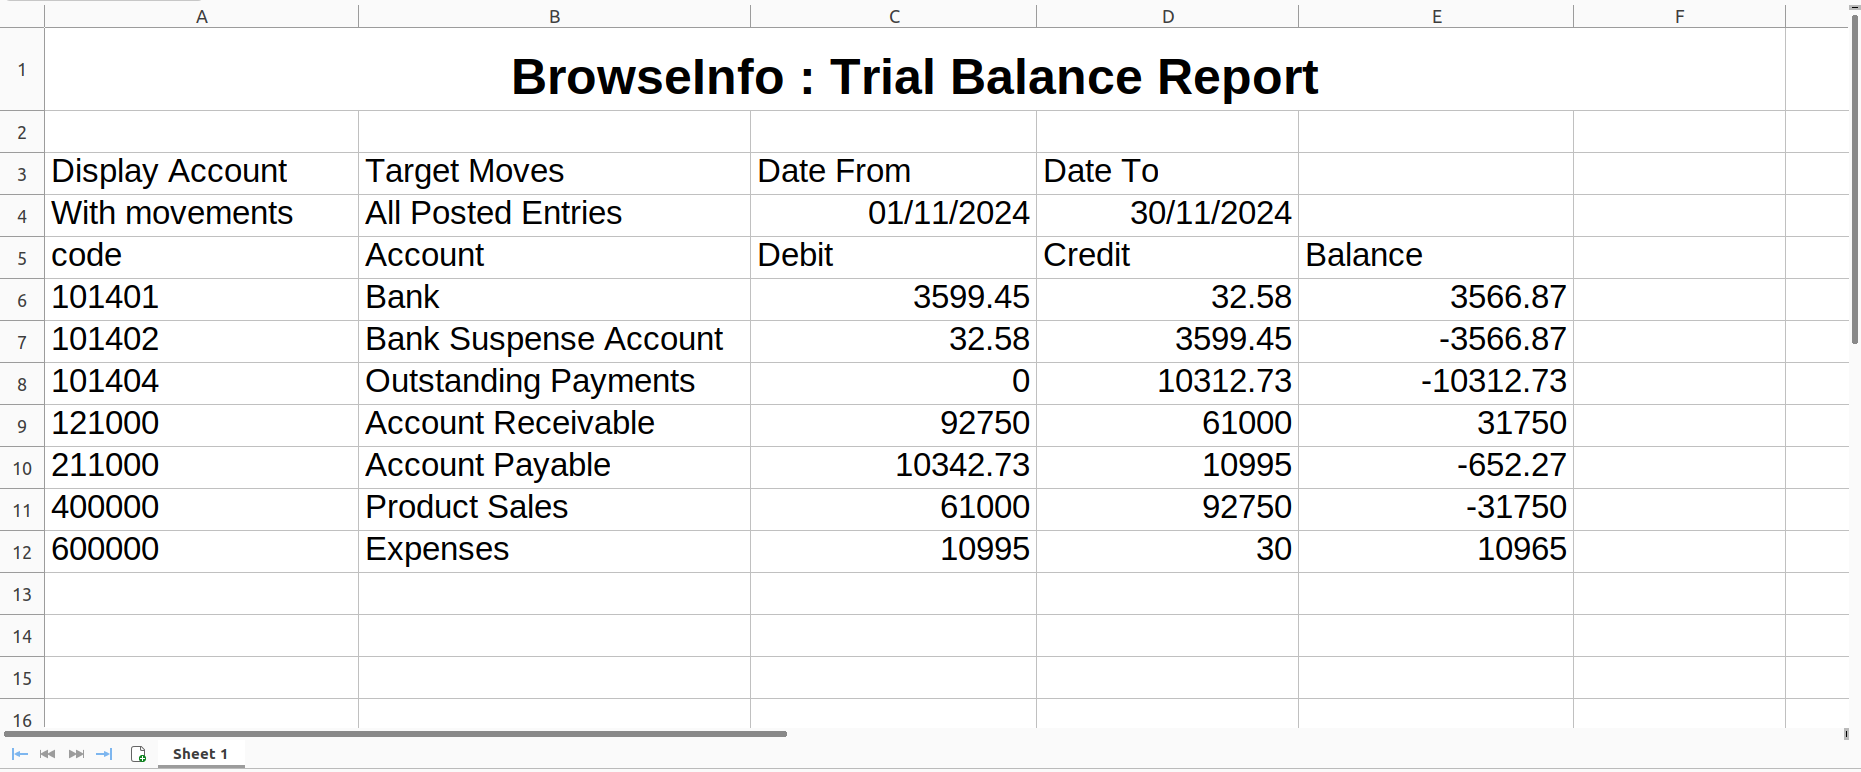Image resolution: width=1861 pixels, height=772 pixels.
Task: Go to the next sheet with the navigation arrow
Action: [x=76, y=754]
